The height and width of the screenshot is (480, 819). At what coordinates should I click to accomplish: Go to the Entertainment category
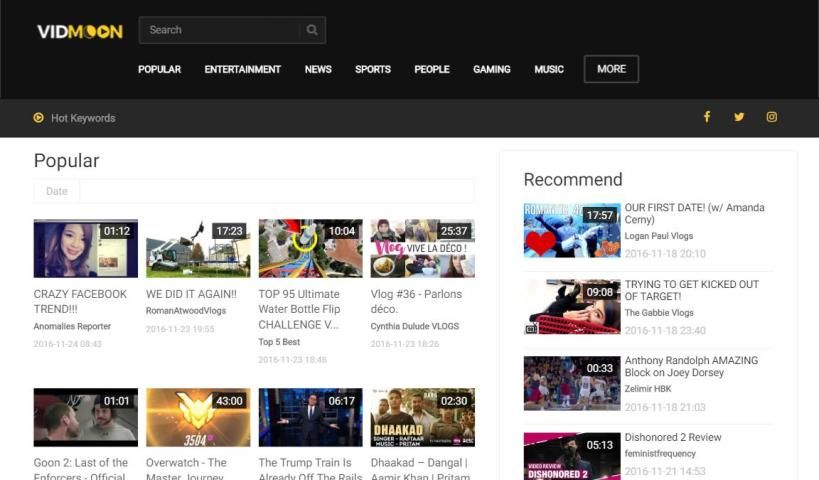coord(242,70)
